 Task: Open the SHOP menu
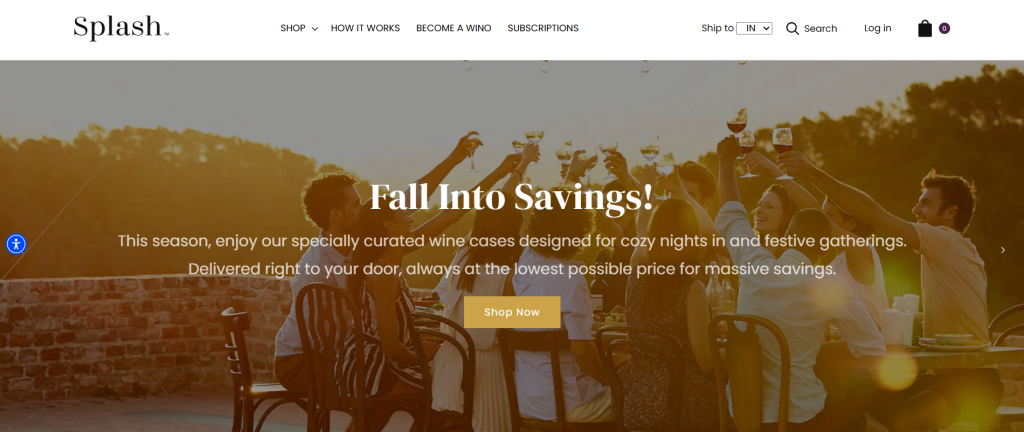(x=293, y=28)
